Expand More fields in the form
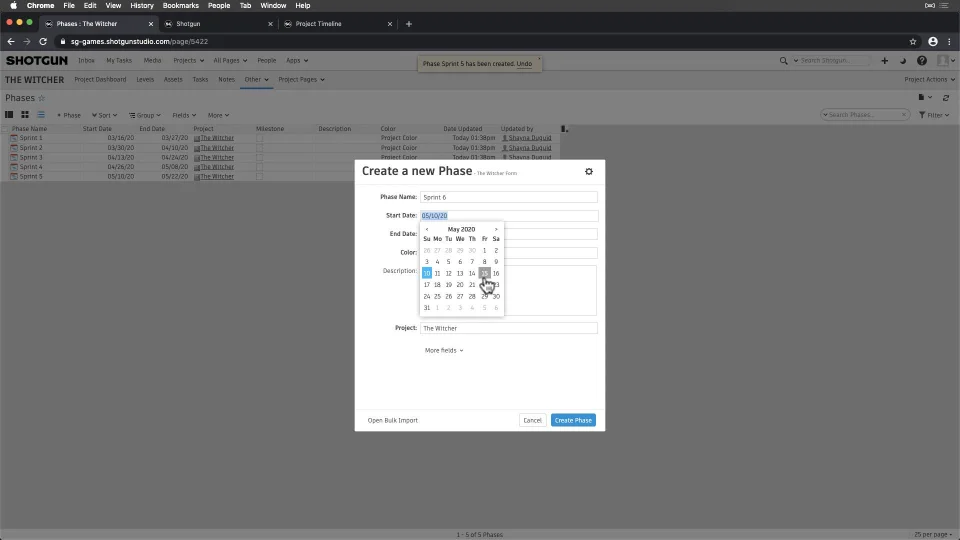Image resolution: width=960 pixels, height=540 pixels. click(444, 350)
